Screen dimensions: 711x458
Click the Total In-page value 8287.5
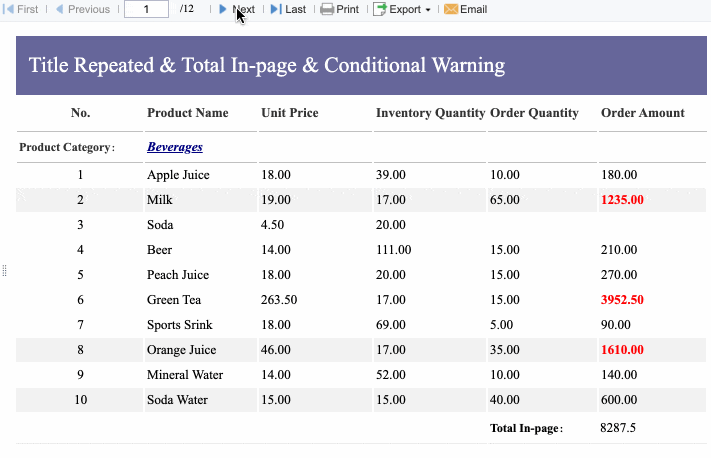click(618, 428)
